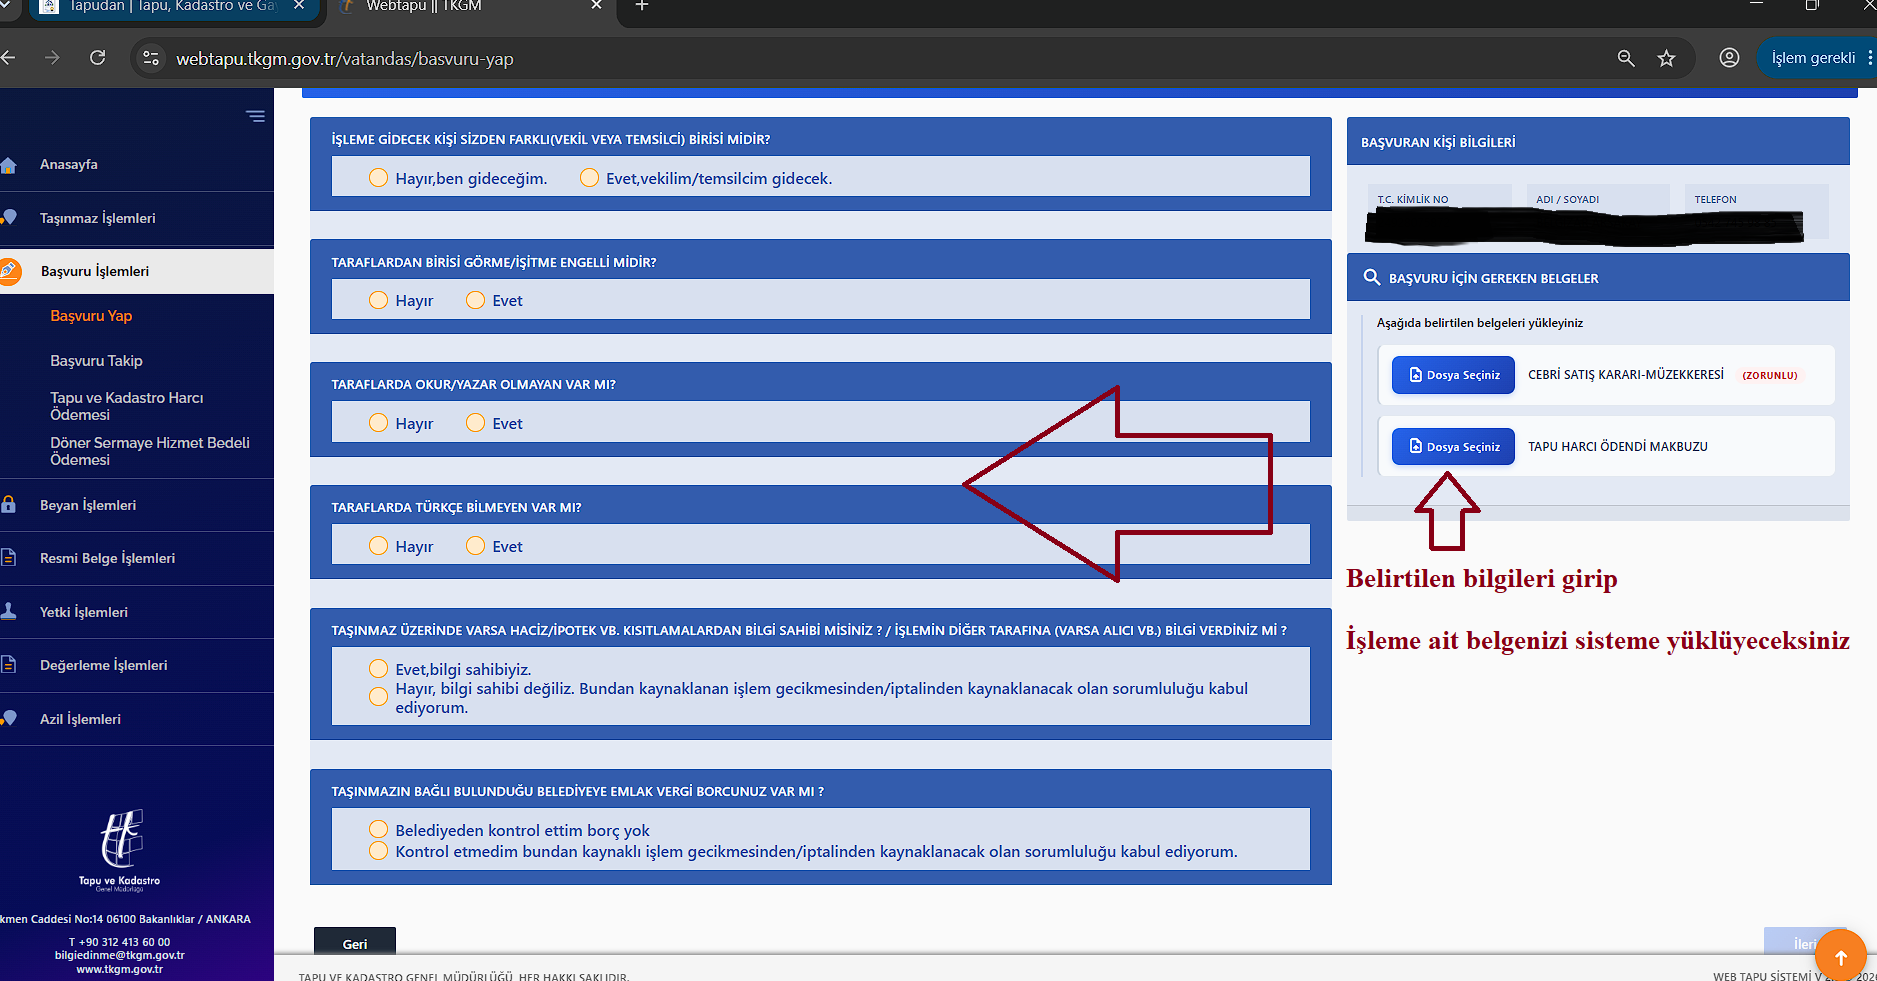Open Tapu ve Kadastro Harcı Ödemesi

pyautogui.click(x=127, y=406)
